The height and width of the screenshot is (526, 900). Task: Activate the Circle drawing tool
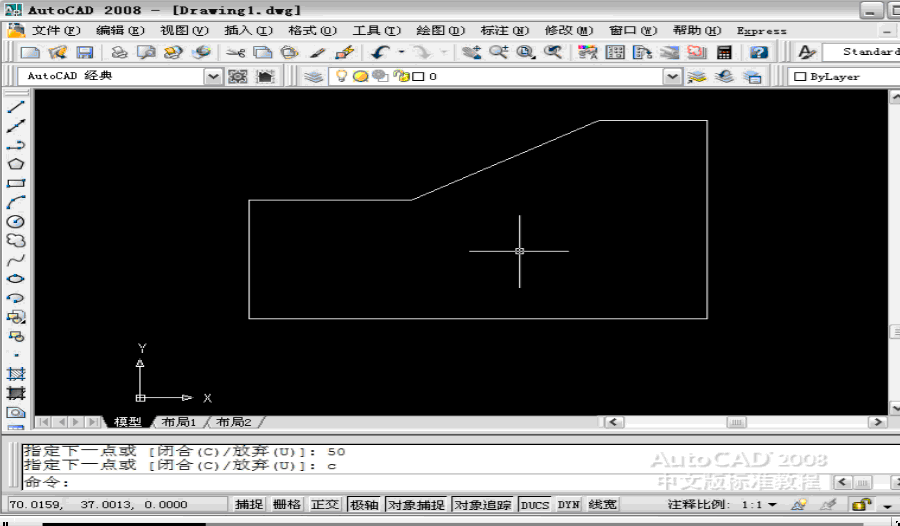(16, 222)
